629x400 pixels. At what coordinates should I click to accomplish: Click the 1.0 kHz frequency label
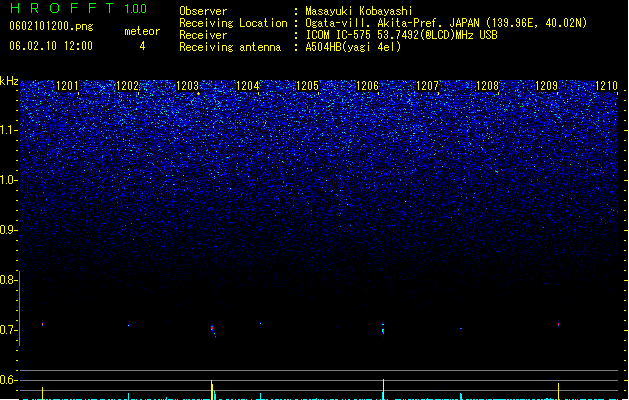click(x=9, y=180)
